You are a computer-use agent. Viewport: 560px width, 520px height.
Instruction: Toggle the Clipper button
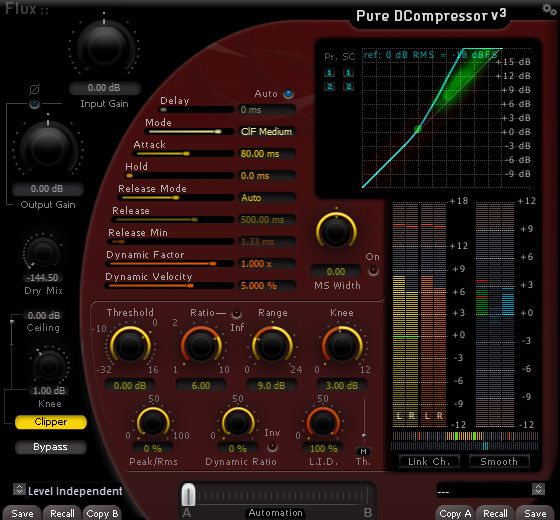51,422
